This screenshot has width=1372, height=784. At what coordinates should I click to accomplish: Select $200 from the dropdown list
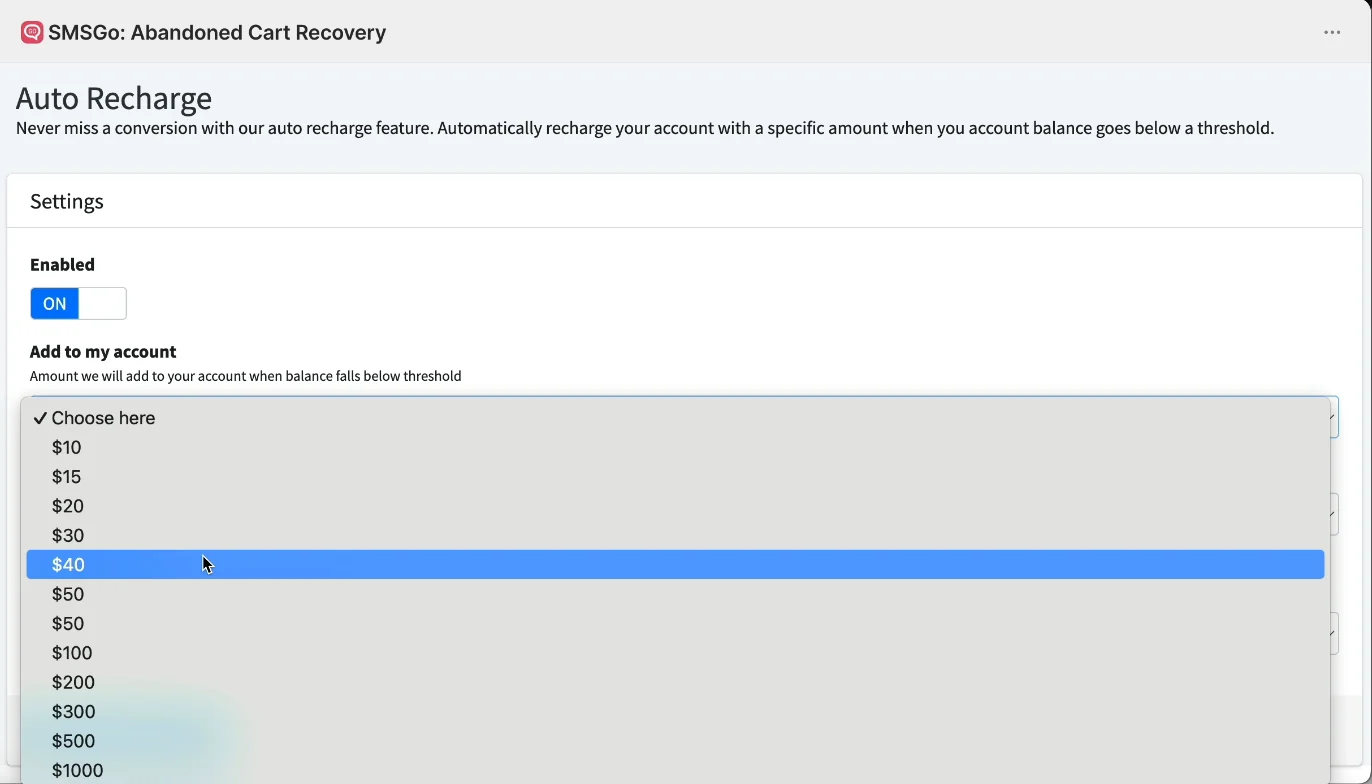click(x=676, y=683)
